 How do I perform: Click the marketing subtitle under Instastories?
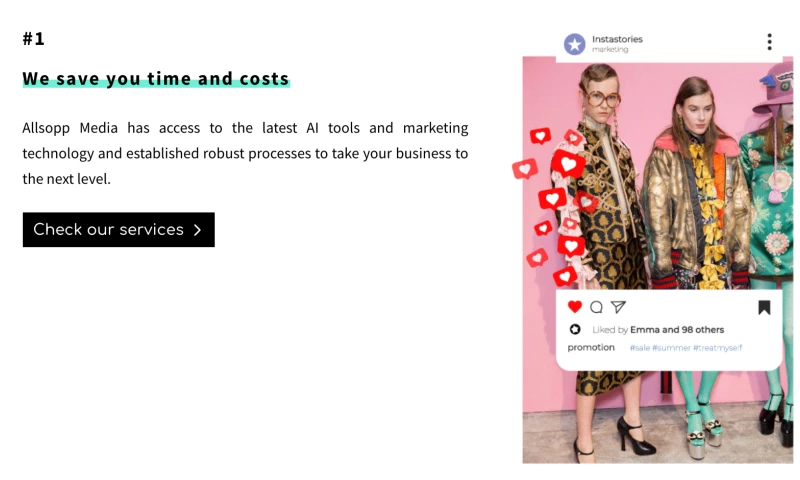coord(610,49)
